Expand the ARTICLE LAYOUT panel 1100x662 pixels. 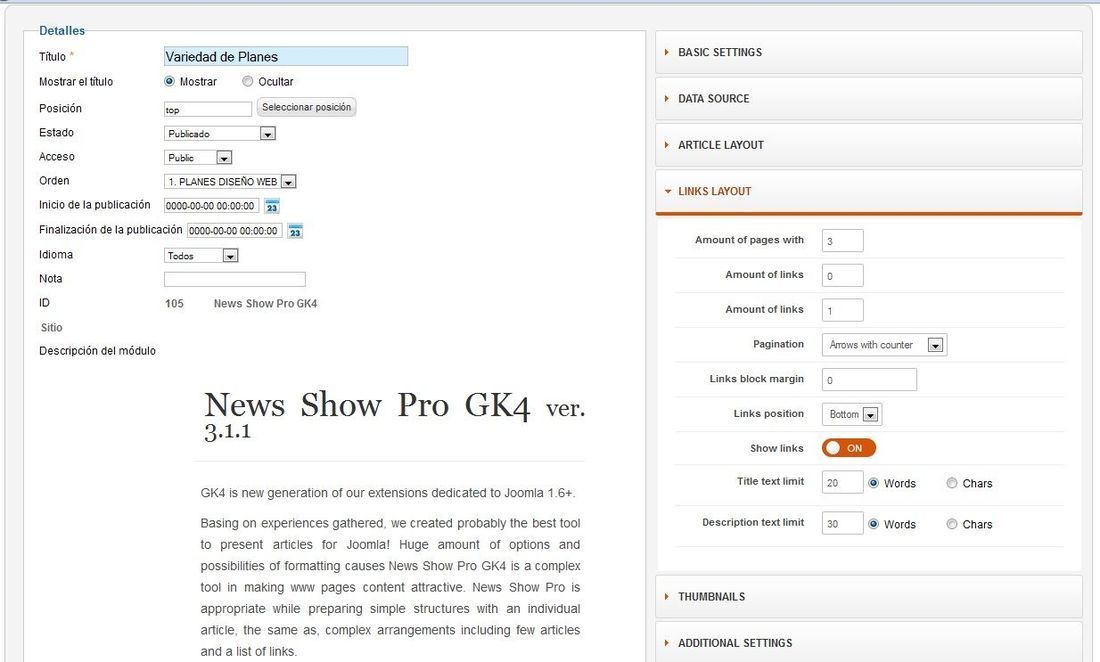click(x=868, y=145)
